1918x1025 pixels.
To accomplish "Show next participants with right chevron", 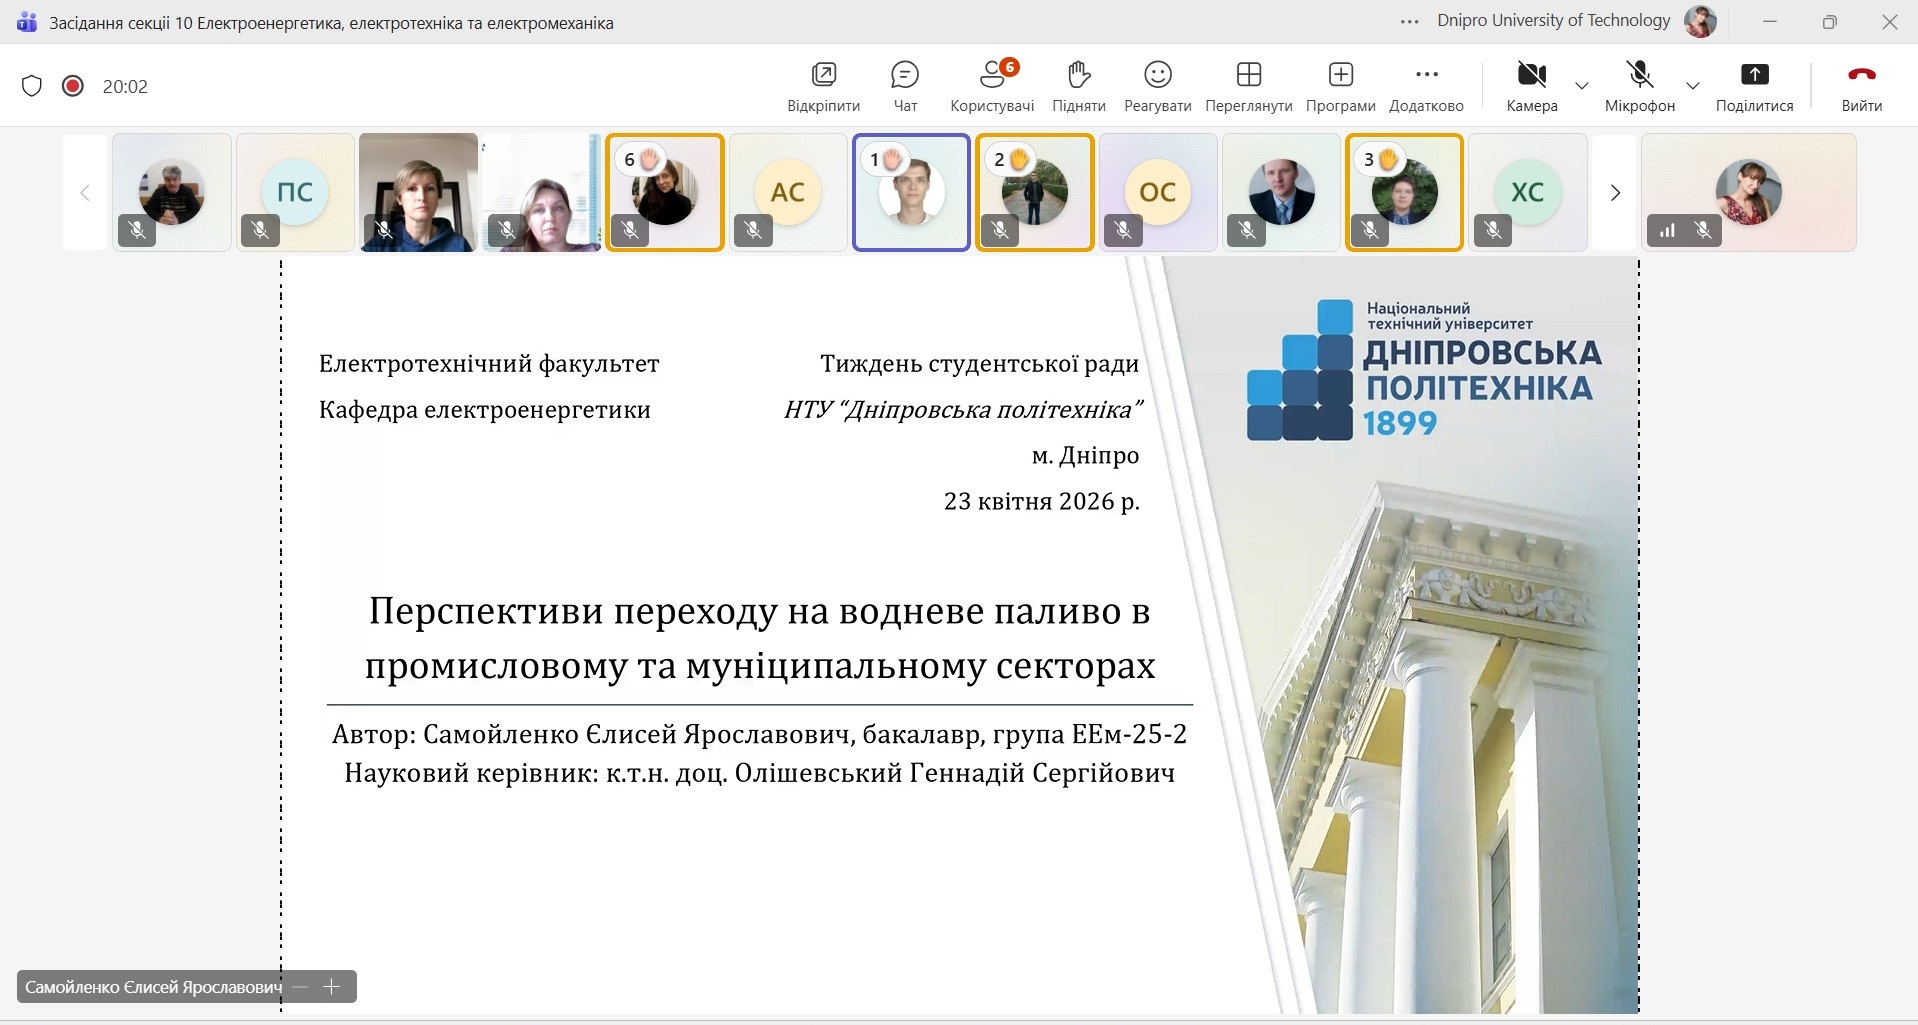I will click(1614, 193).
